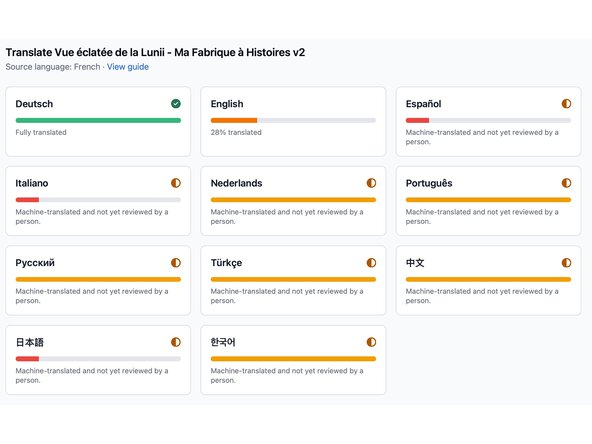592x444 pixels.
Task: Open the Deutsch translation
Action: pos(98,122)
